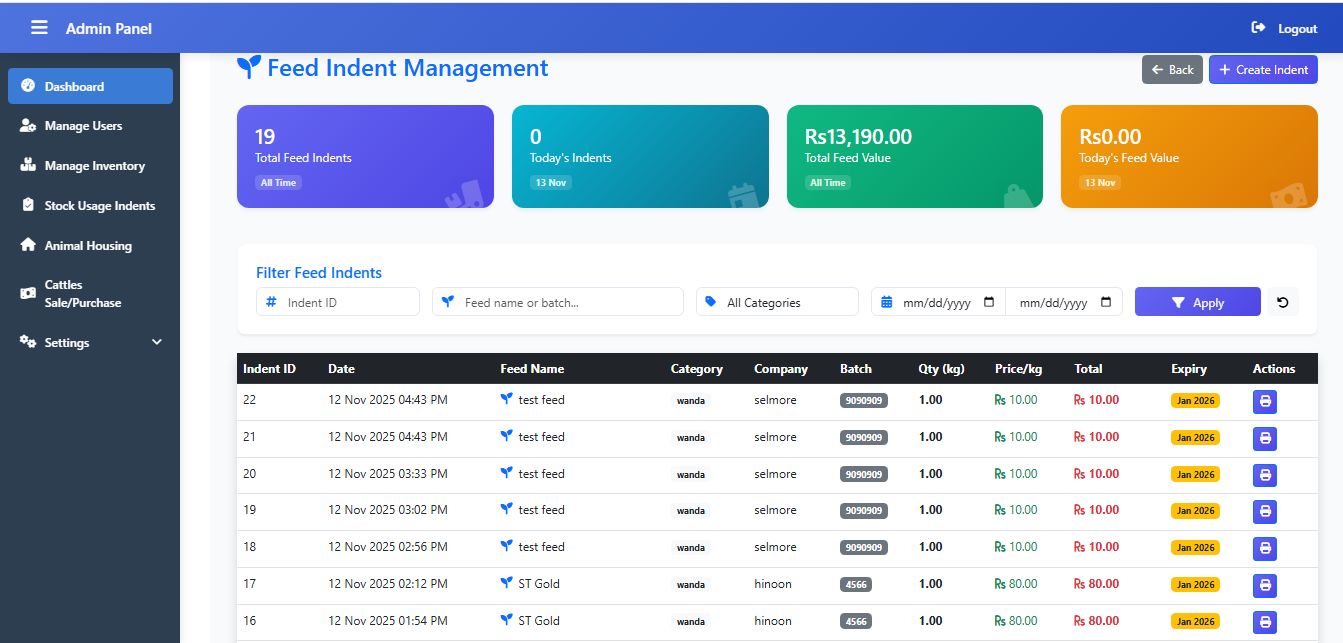This screenshot has height=643, width=1343.
Task: Open calendar picker on the first date field
Action: [989, 302]
